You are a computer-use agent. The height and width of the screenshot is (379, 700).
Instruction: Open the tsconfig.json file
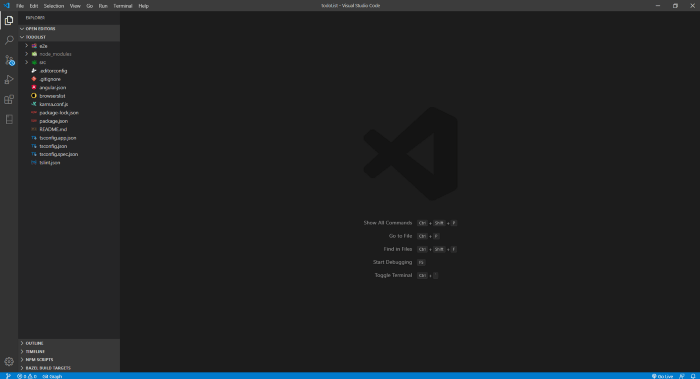pos(69,146)
